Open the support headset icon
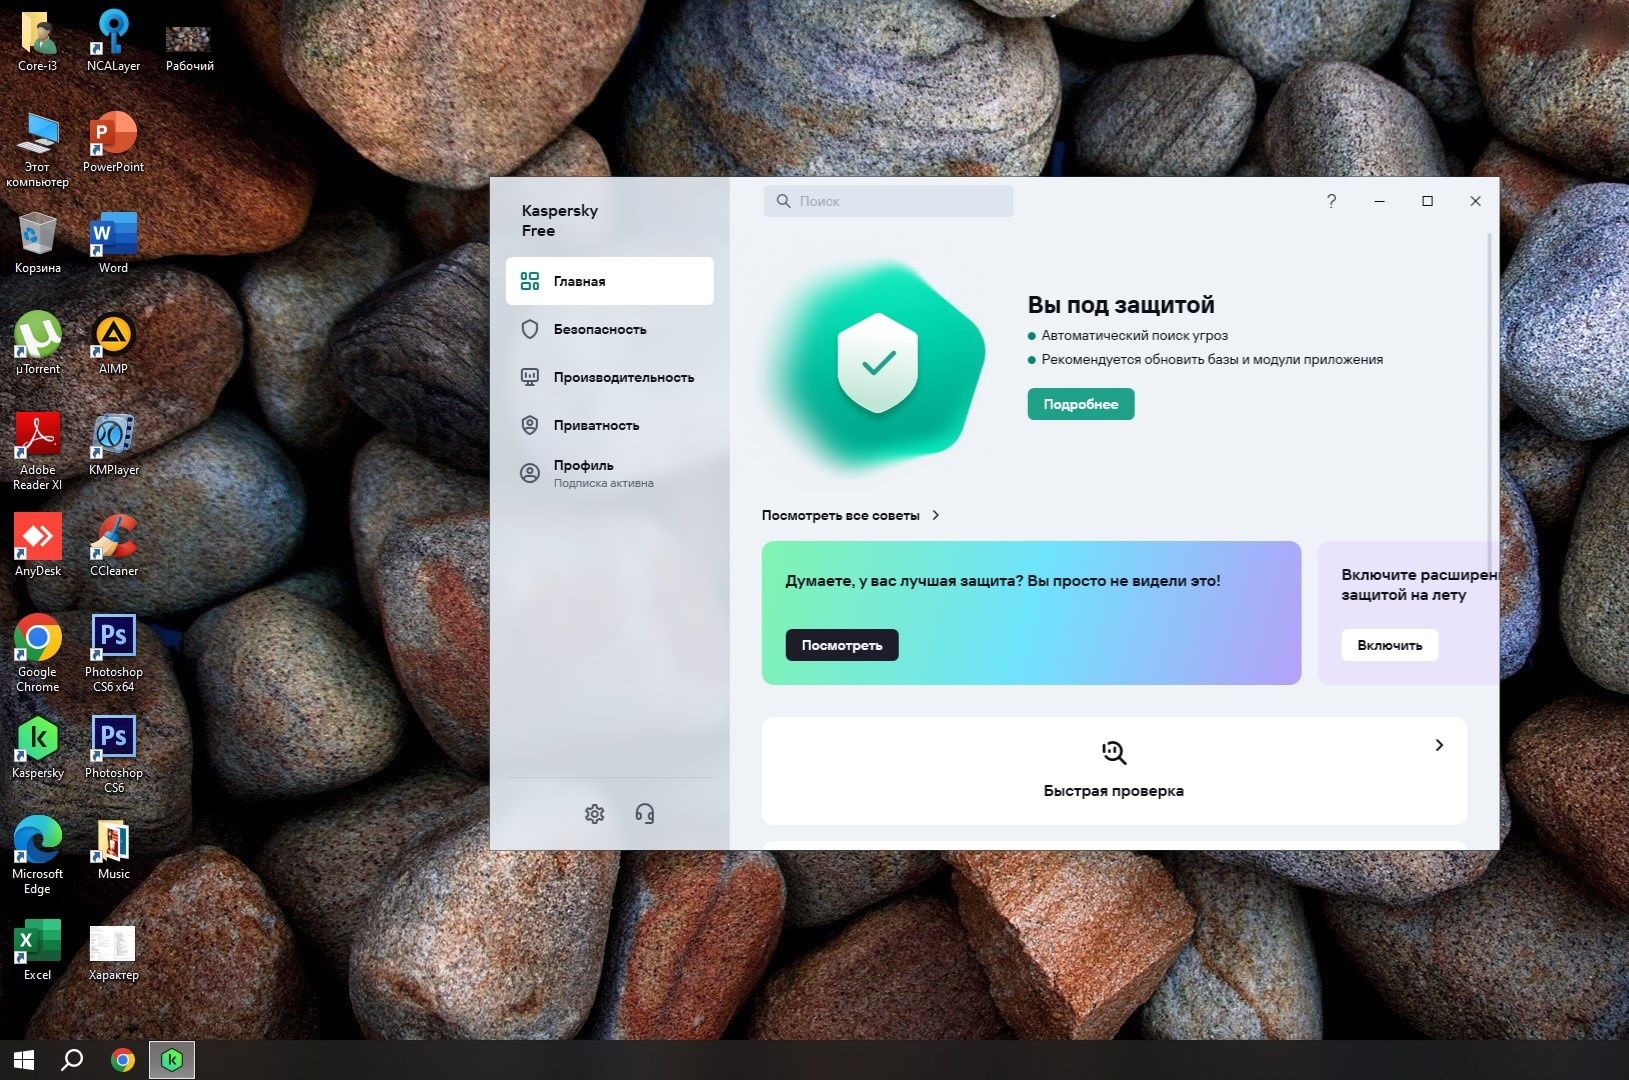 point(645,814)
